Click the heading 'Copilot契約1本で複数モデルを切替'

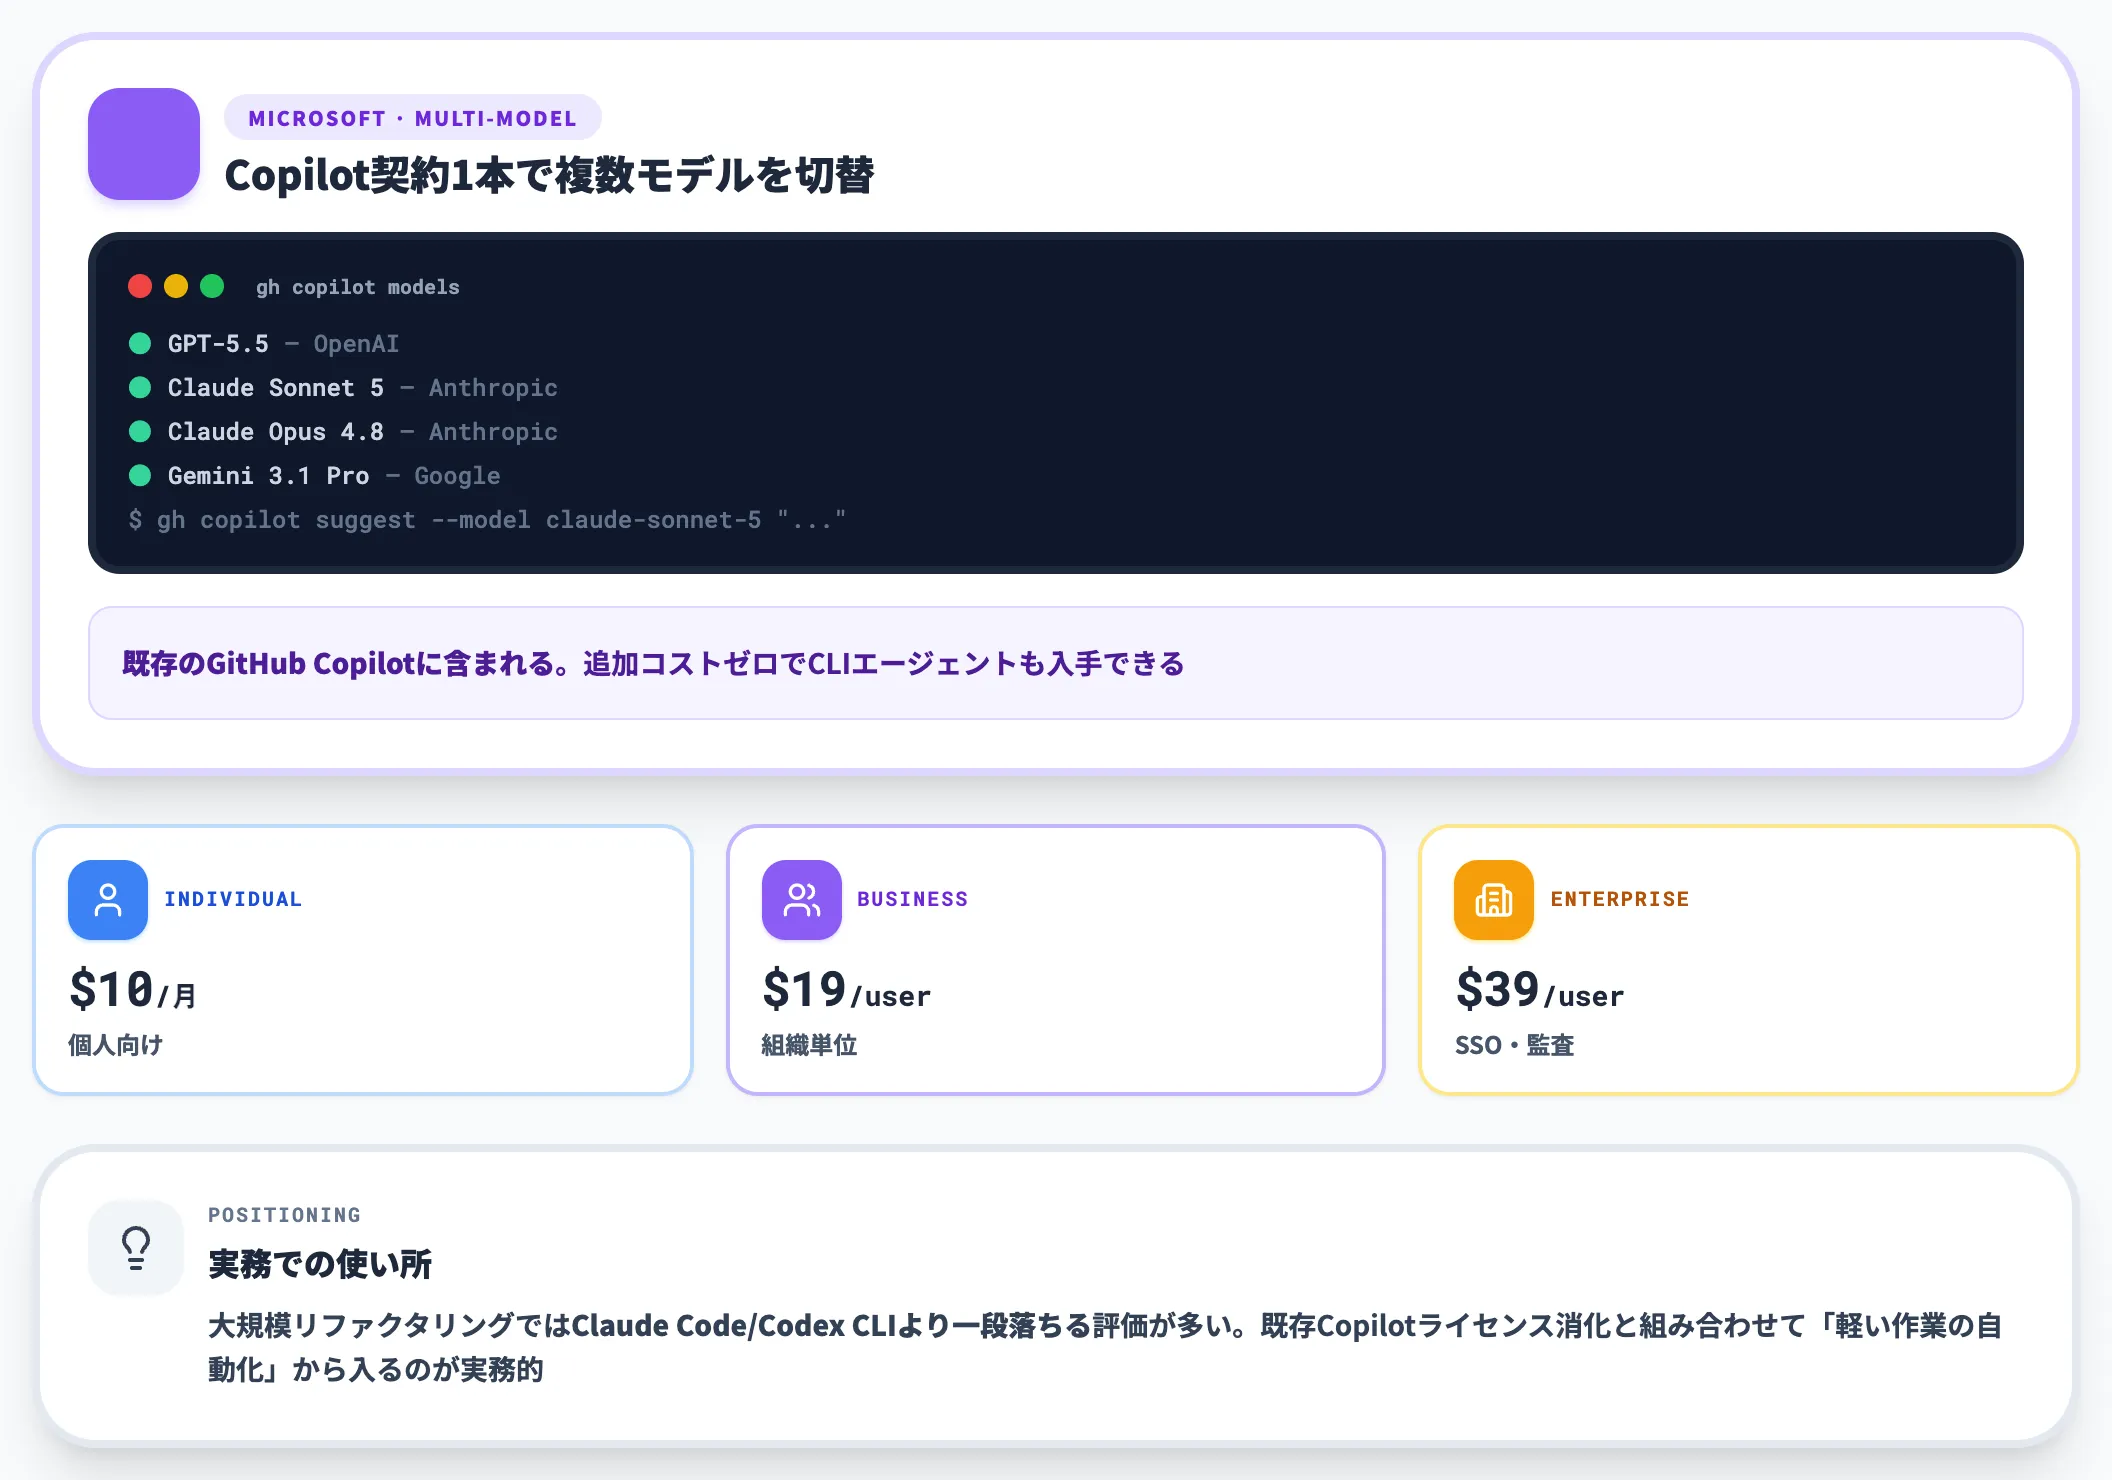tap(549, 175)
